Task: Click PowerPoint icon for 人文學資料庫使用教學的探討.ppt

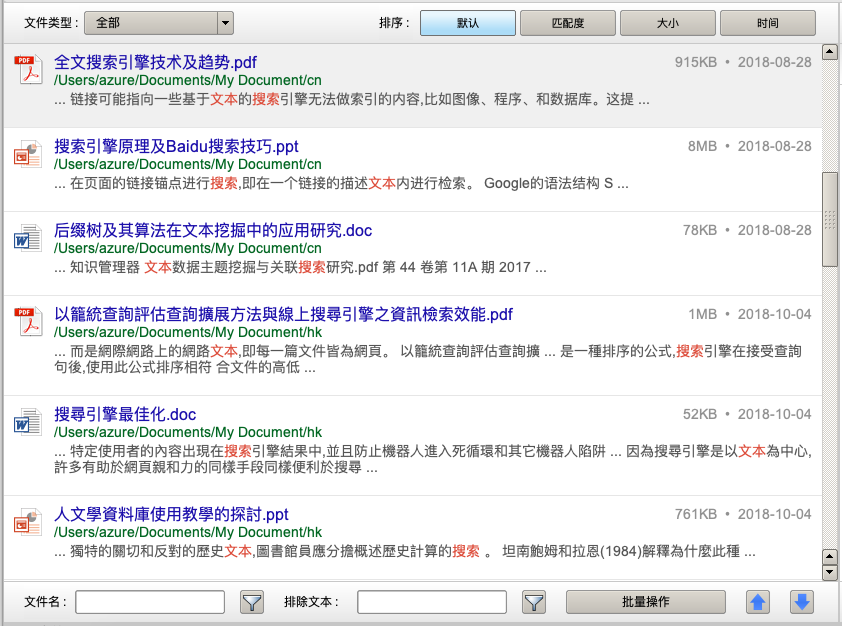Action: [26, 523]
